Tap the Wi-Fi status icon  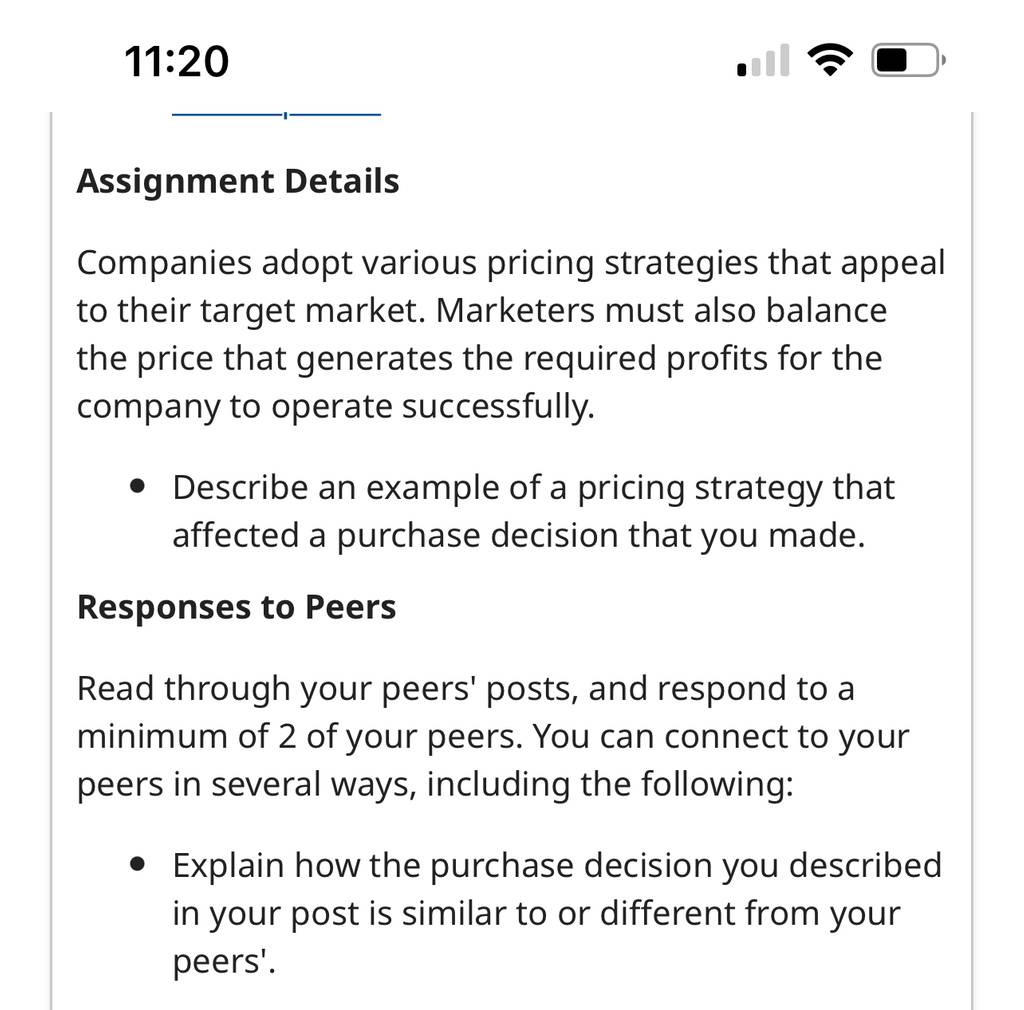pyautogui.click(x=829, y=60)
